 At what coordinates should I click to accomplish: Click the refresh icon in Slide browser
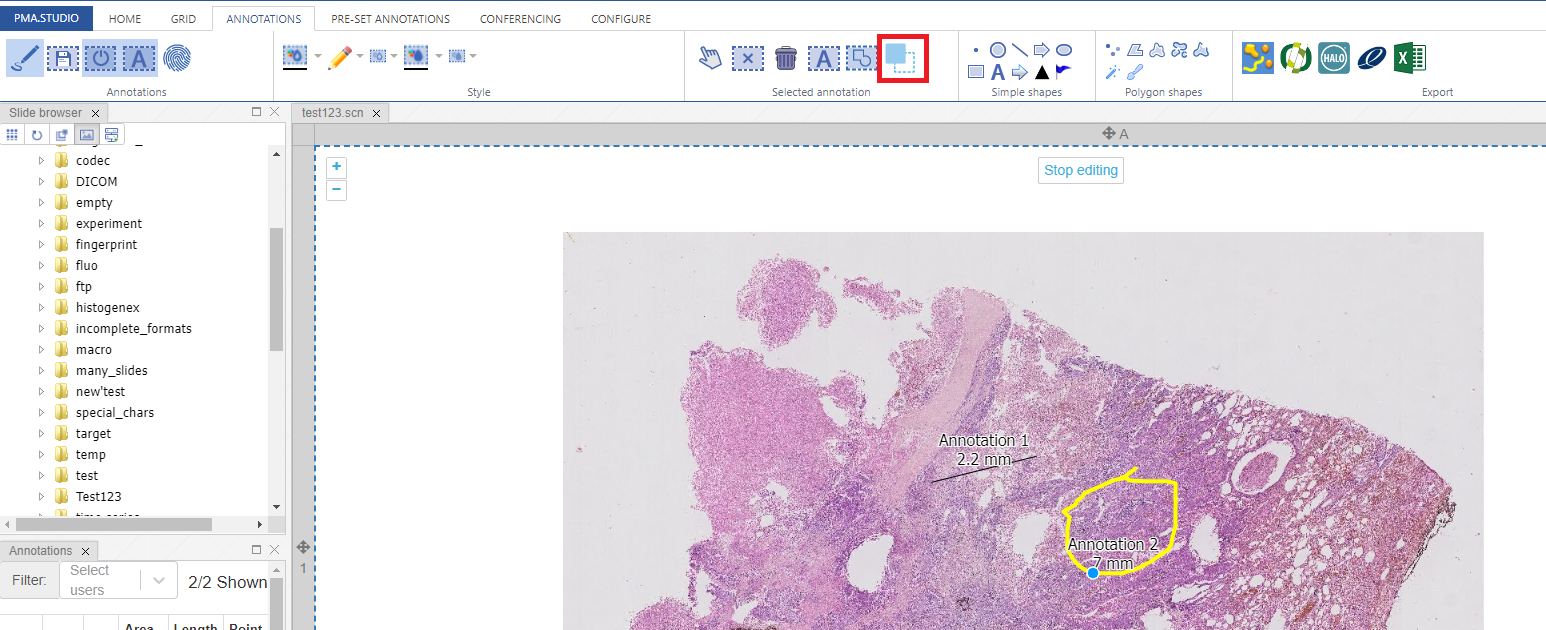tap(37, 135)
